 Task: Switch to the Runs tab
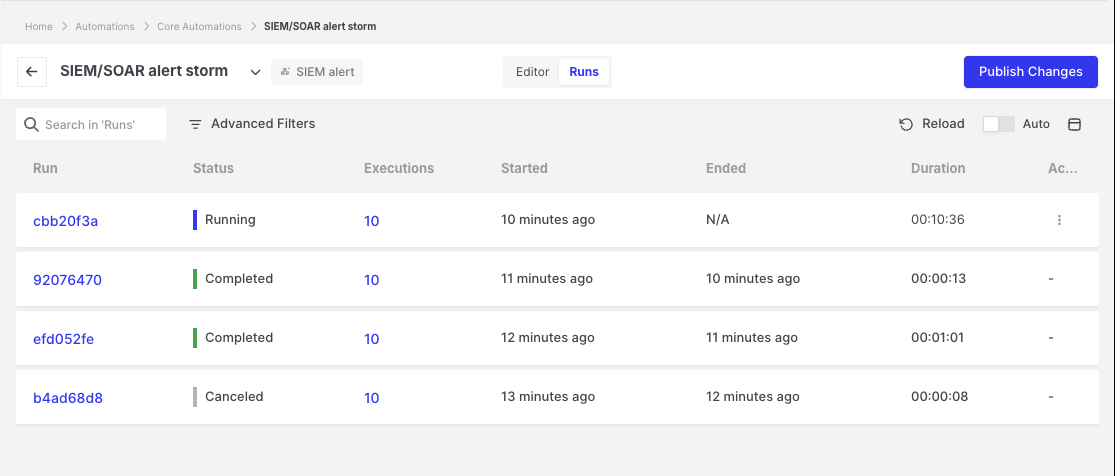(584, 72)
